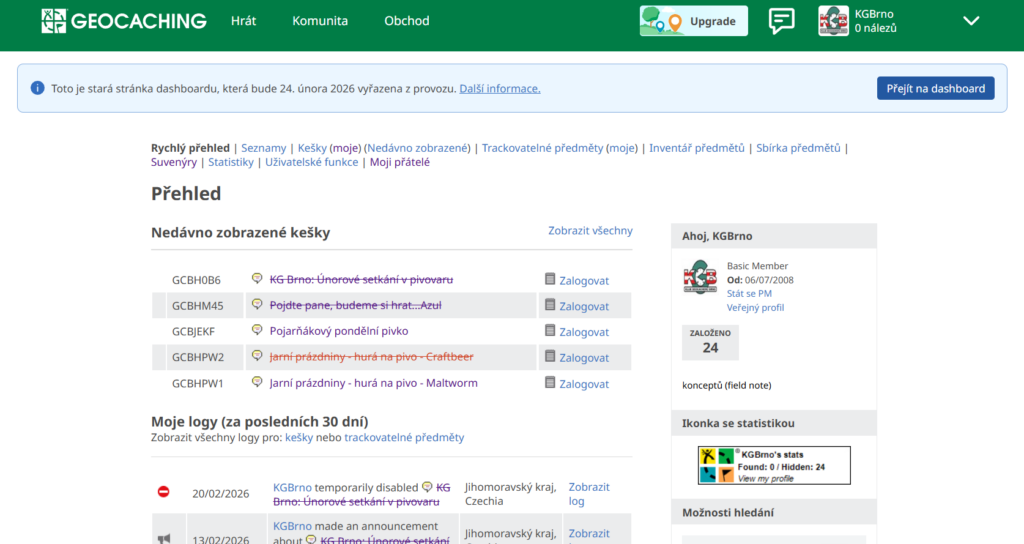This screenshot has height=544, width=1024.
Task: Click the KGBrno's stats banner image
Action: click(774, 466)
